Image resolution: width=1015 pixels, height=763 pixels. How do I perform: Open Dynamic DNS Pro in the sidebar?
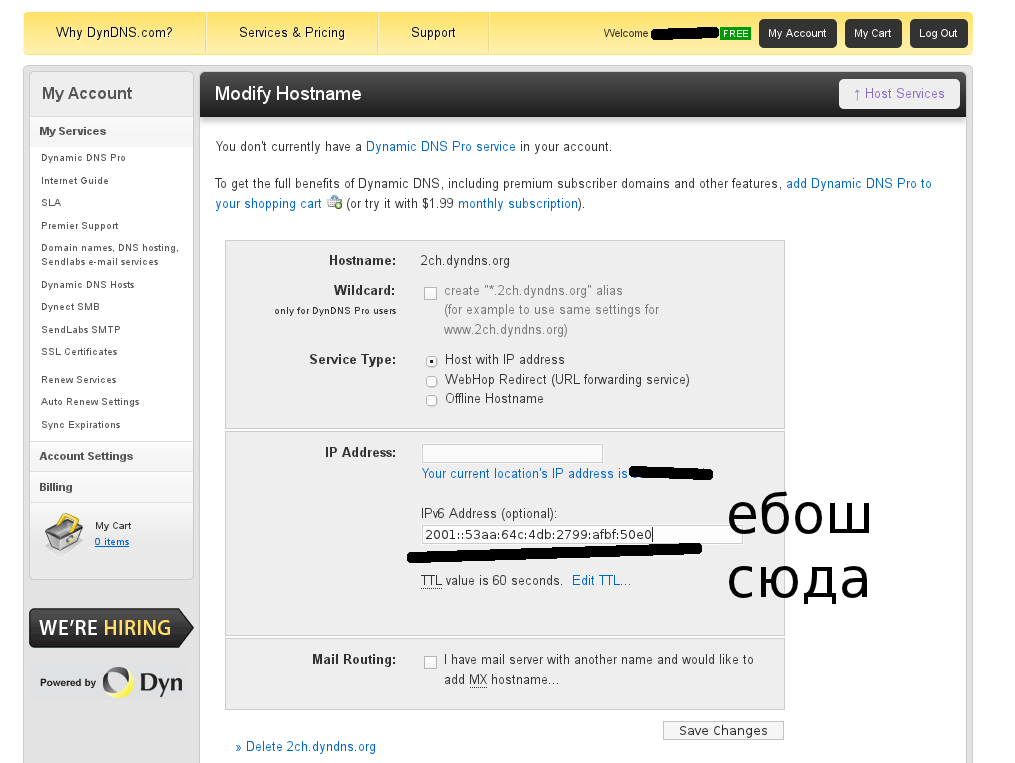[x=84, y=158]
